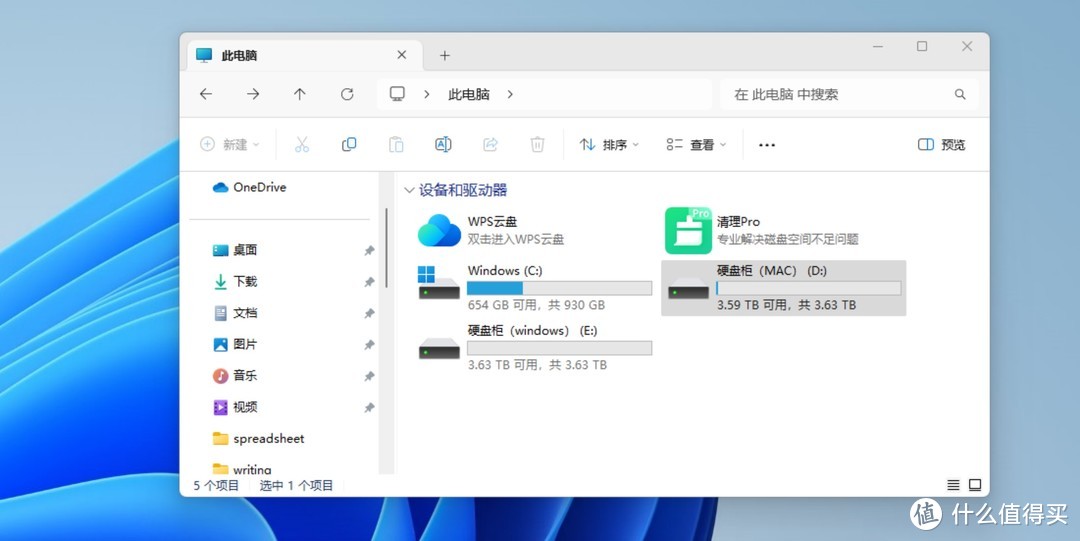Go forward with the right arrow
The image size is (1080, 541).
[x=253, y=94]
